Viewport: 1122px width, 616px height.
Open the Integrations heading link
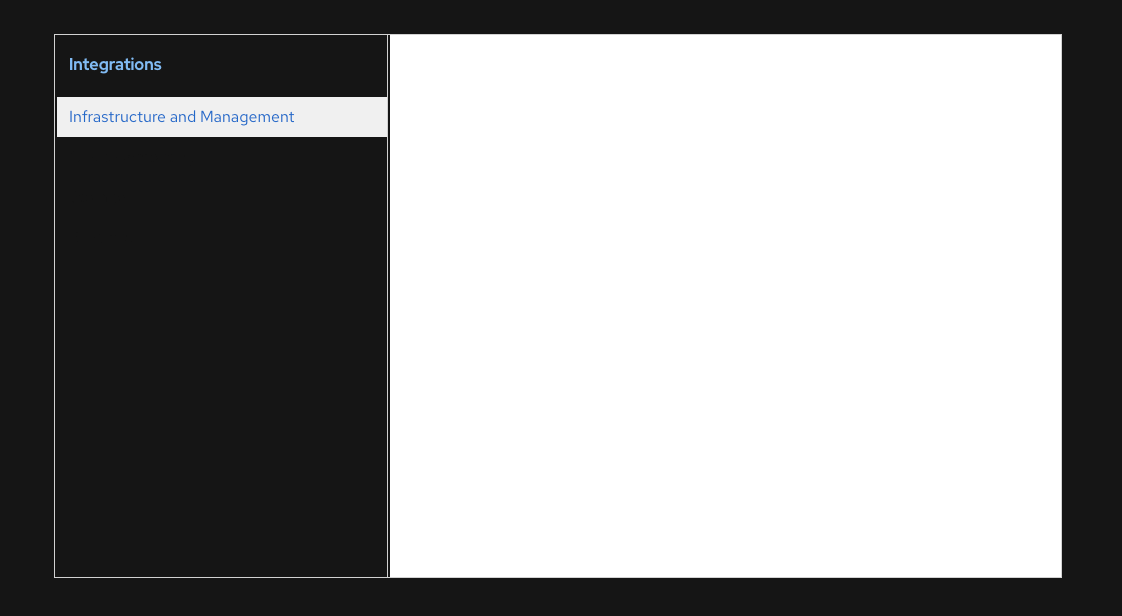click(x=115, y=64)
